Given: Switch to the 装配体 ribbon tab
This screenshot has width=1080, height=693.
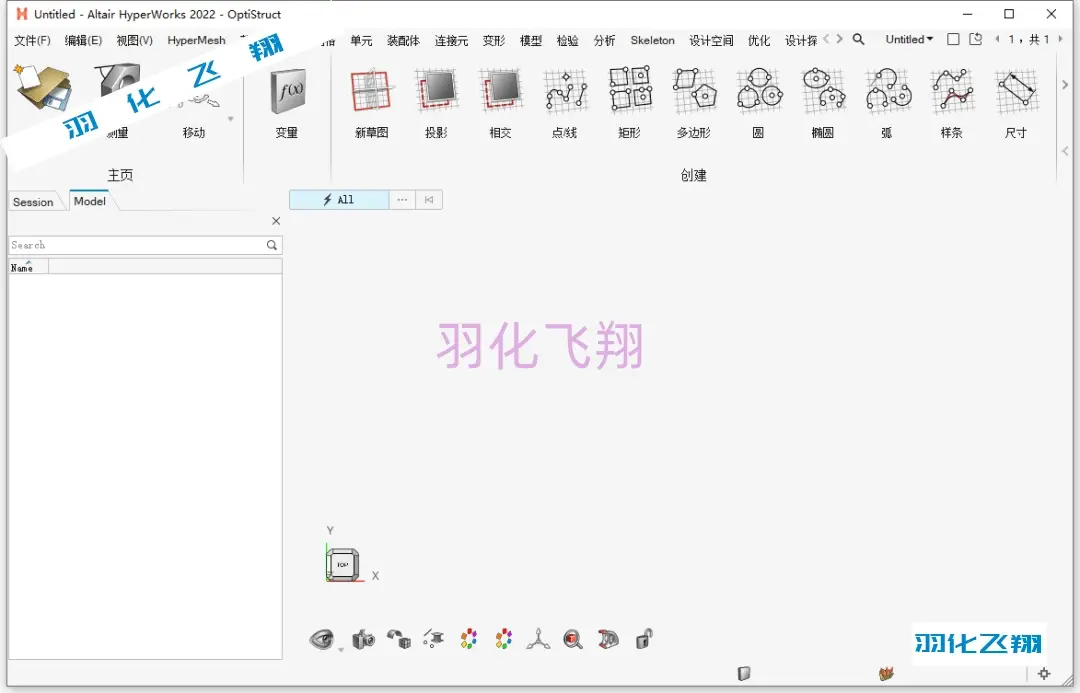Looking at the screenshot, I should coord(403,41).
